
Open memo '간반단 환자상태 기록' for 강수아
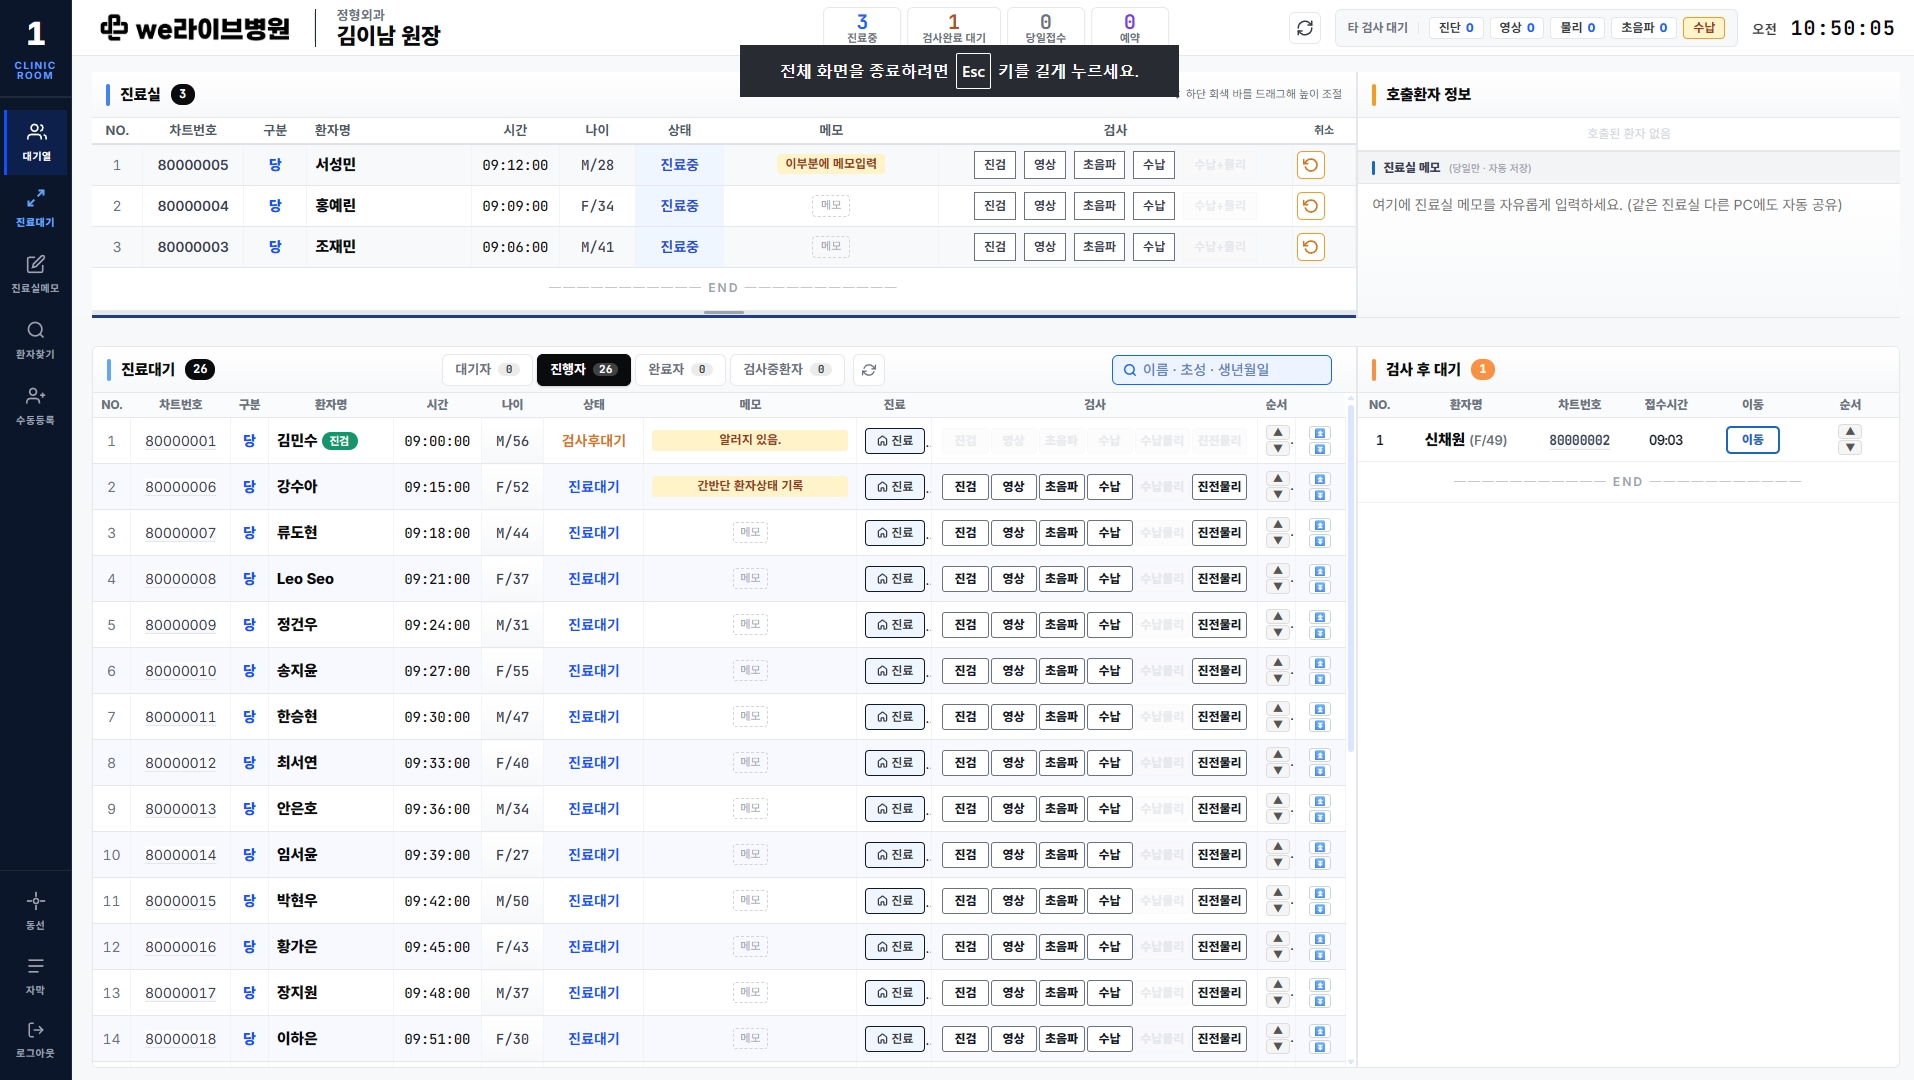(x=750, y=486)
